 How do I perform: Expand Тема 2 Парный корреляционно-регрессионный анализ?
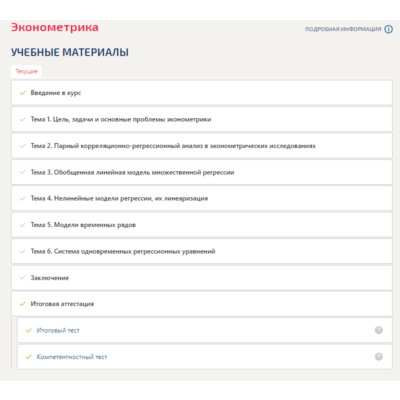click(202, 146)
